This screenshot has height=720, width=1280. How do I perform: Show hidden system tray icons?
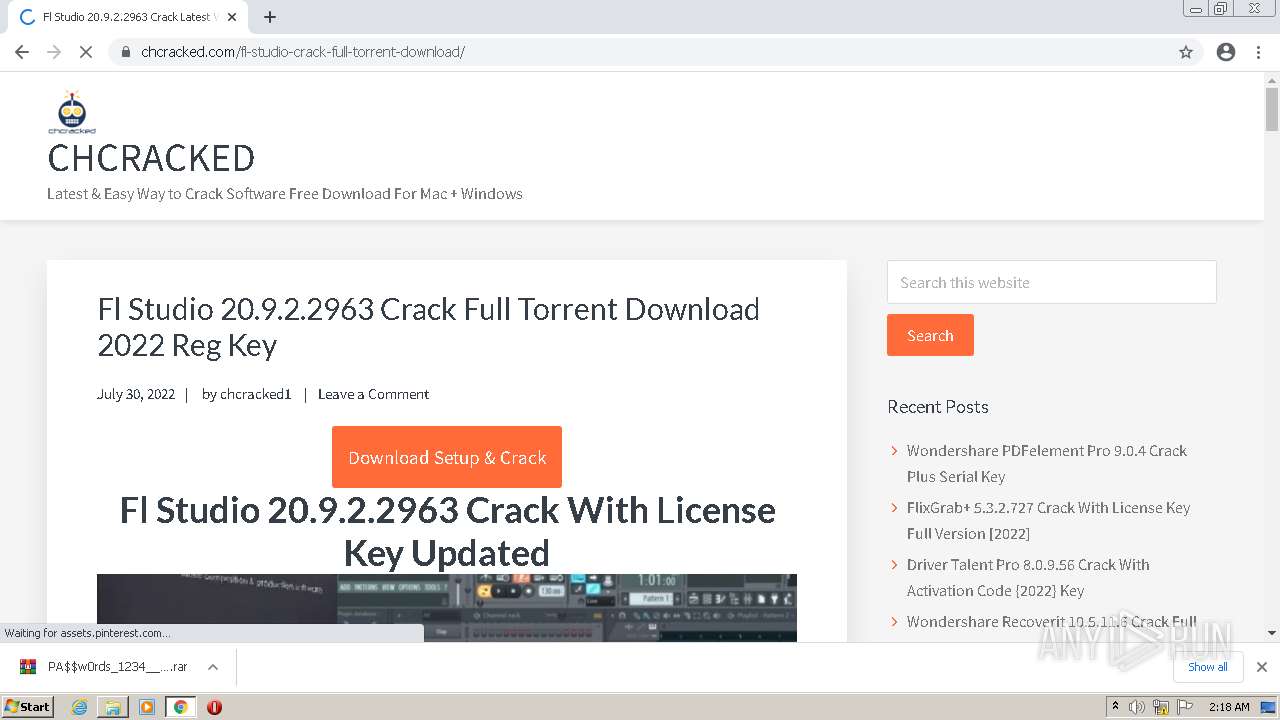1115,707
